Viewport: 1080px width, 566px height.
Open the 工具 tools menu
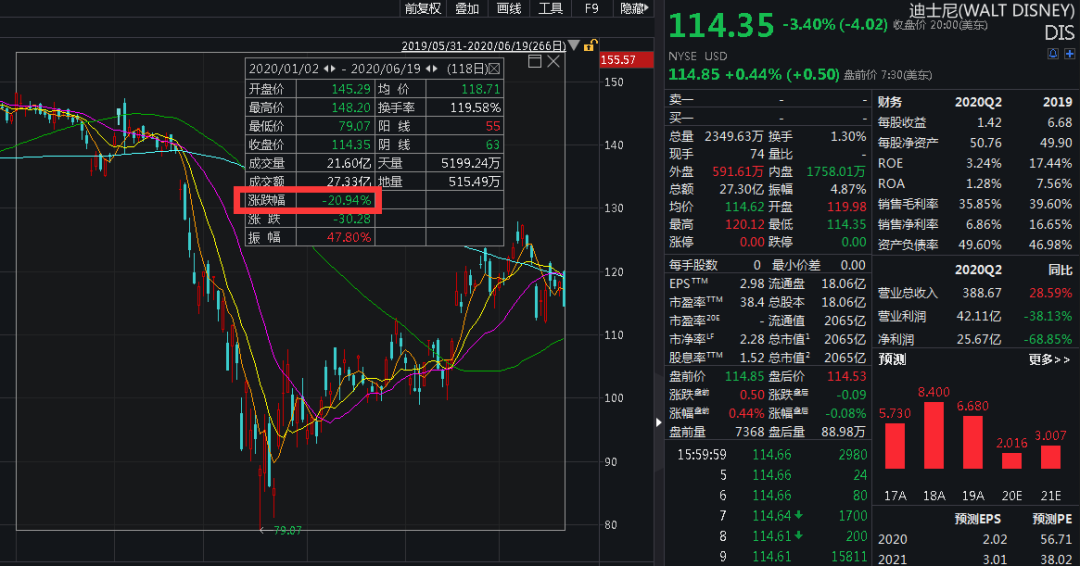pyautogui.click(x=551, y=9)
